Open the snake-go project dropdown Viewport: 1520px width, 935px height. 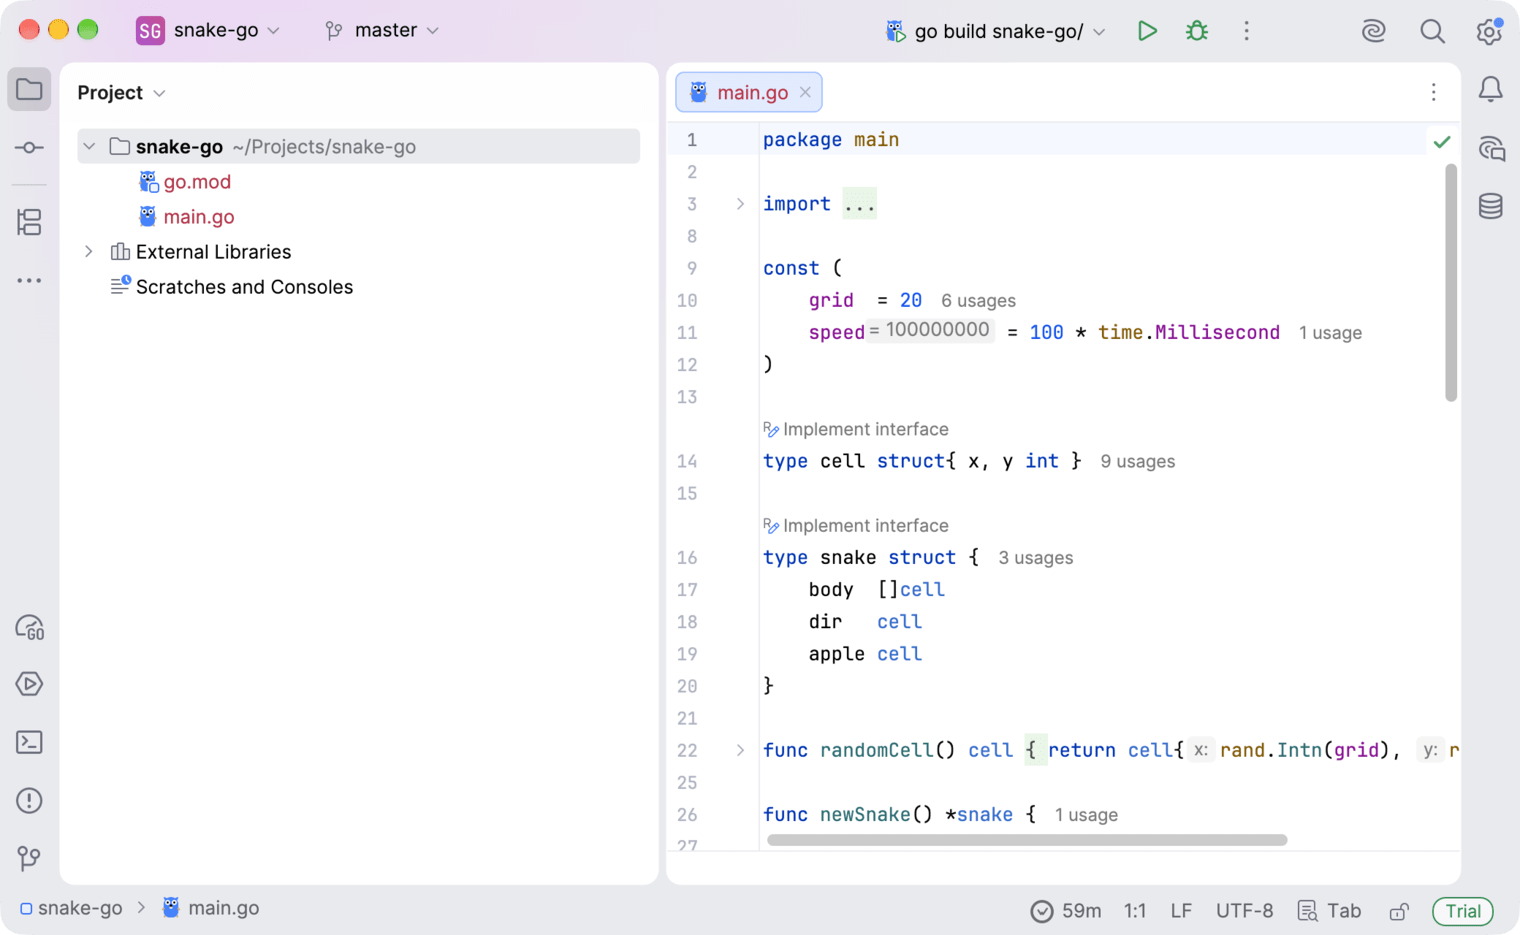(x=208, y=31)
